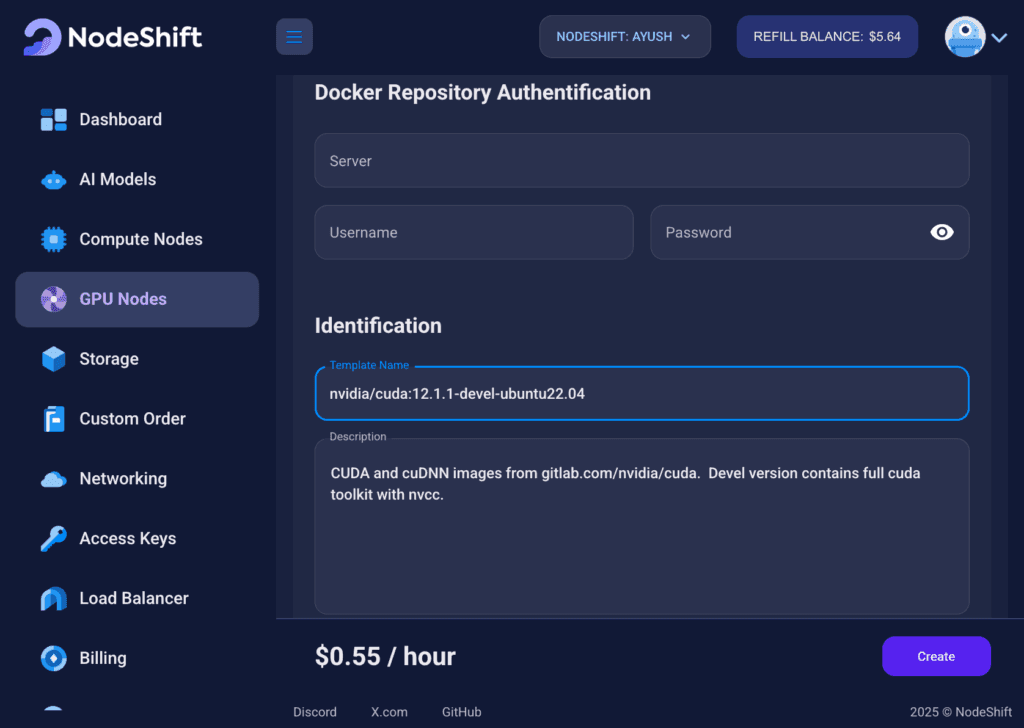
Task: Click the "Identification" heading
Action: coord(378,325)
